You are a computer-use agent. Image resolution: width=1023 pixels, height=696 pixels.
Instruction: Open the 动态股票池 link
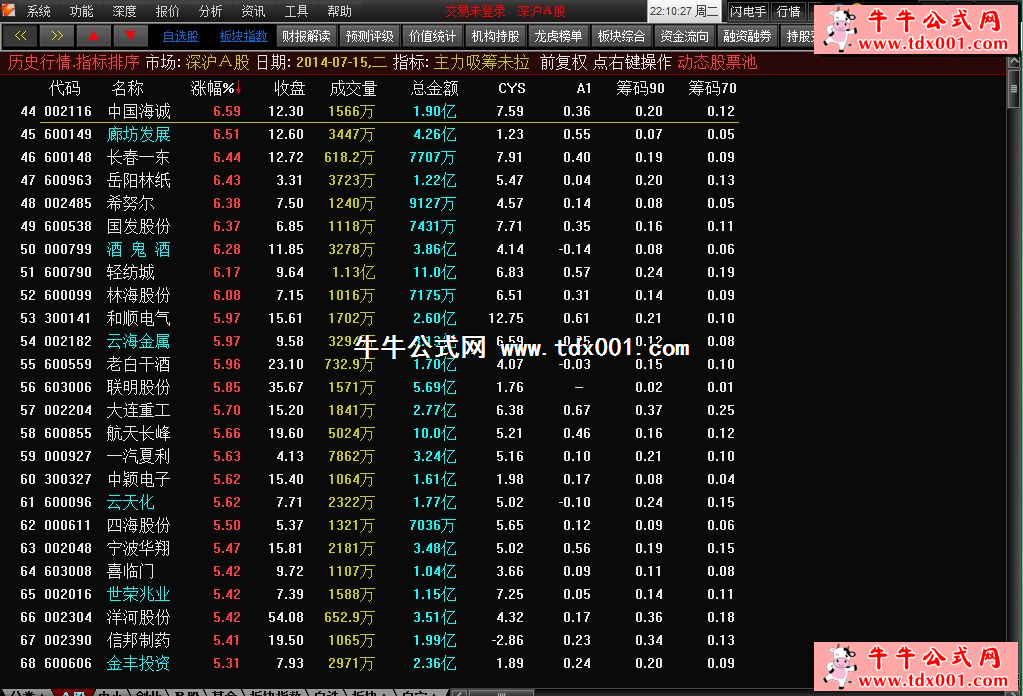click(717, 62)
